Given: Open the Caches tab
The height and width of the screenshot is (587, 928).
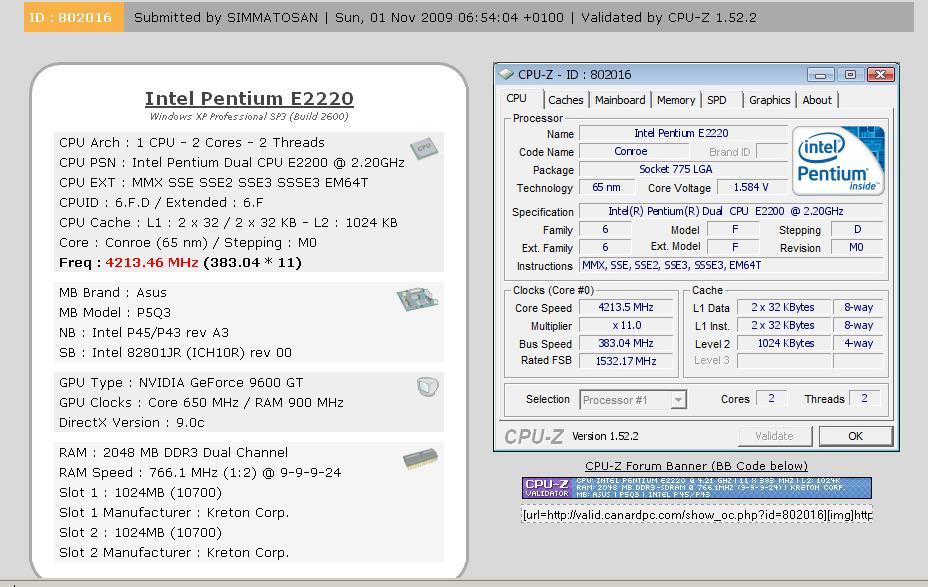Looking at the screenshot, I should pyautogui.click(x=566, y=100).
